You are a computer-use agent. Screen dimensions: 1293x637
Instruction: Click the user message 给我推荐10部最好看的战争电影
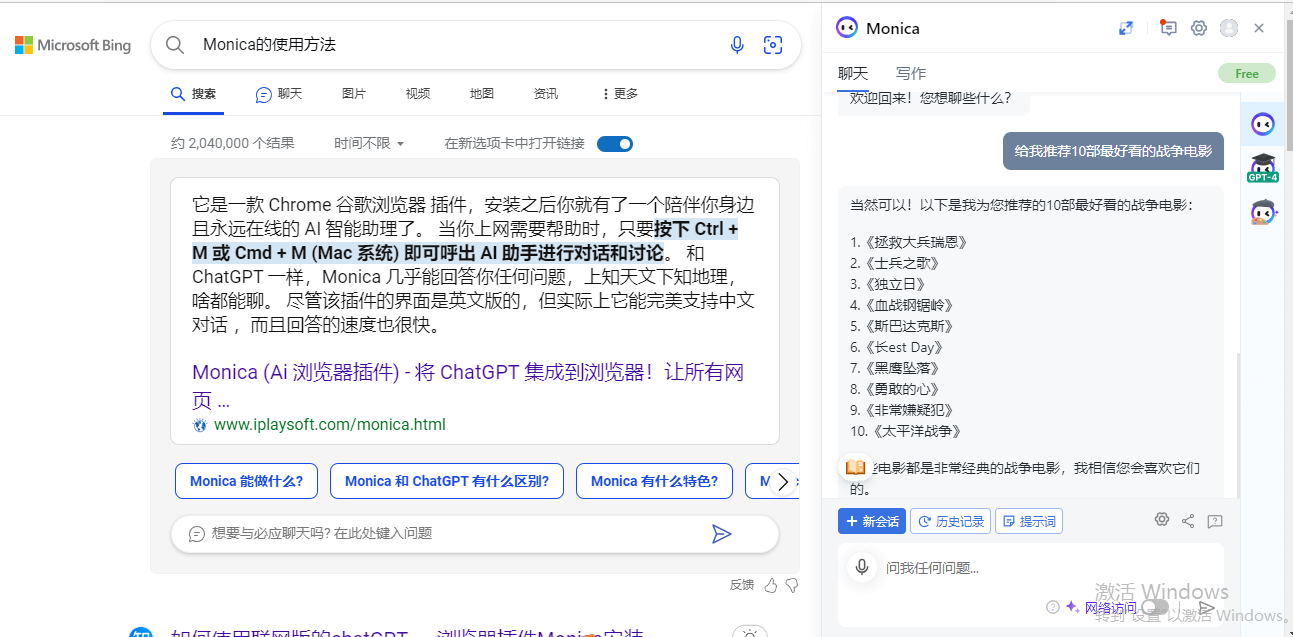pos(1113,151)
